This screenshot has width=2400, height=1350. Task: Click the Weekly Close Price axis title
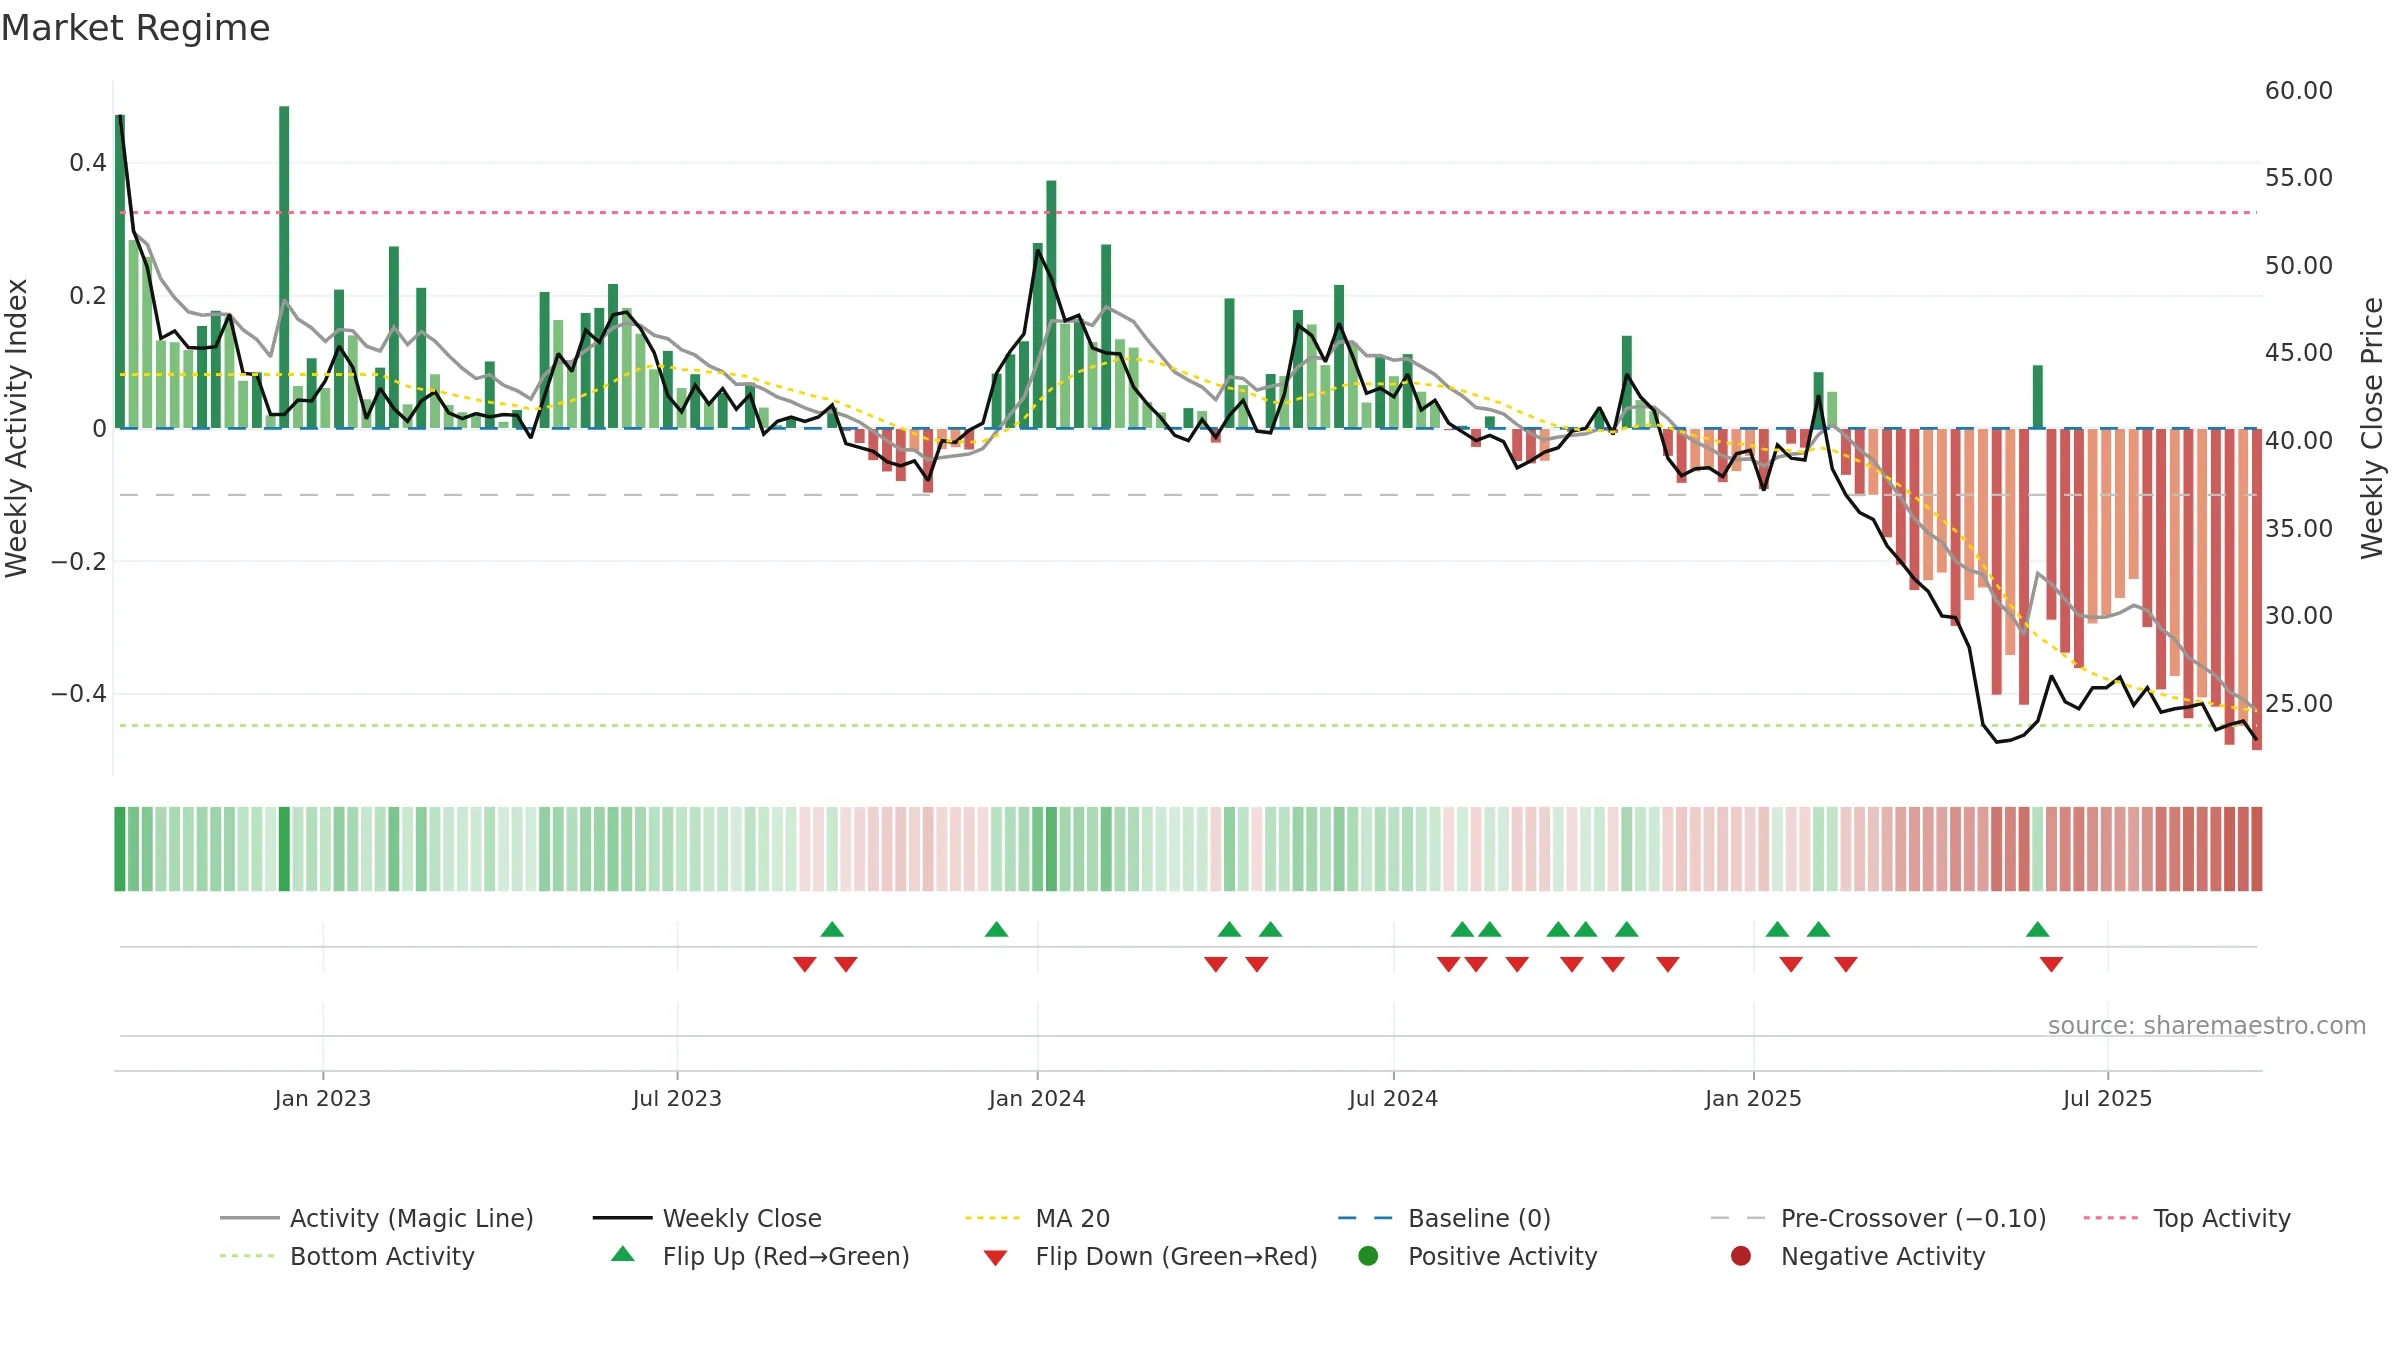coord(2372,428)
